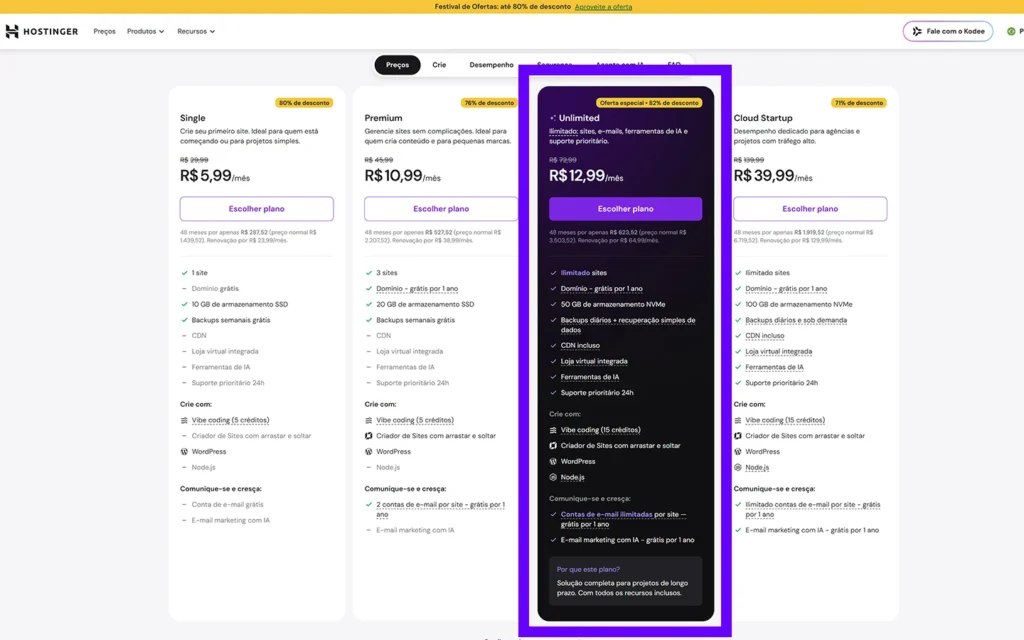The width and height of the screenshot is (1024, 640).
Task: Open Preços in the top navigation
Action: click(104, 31)
